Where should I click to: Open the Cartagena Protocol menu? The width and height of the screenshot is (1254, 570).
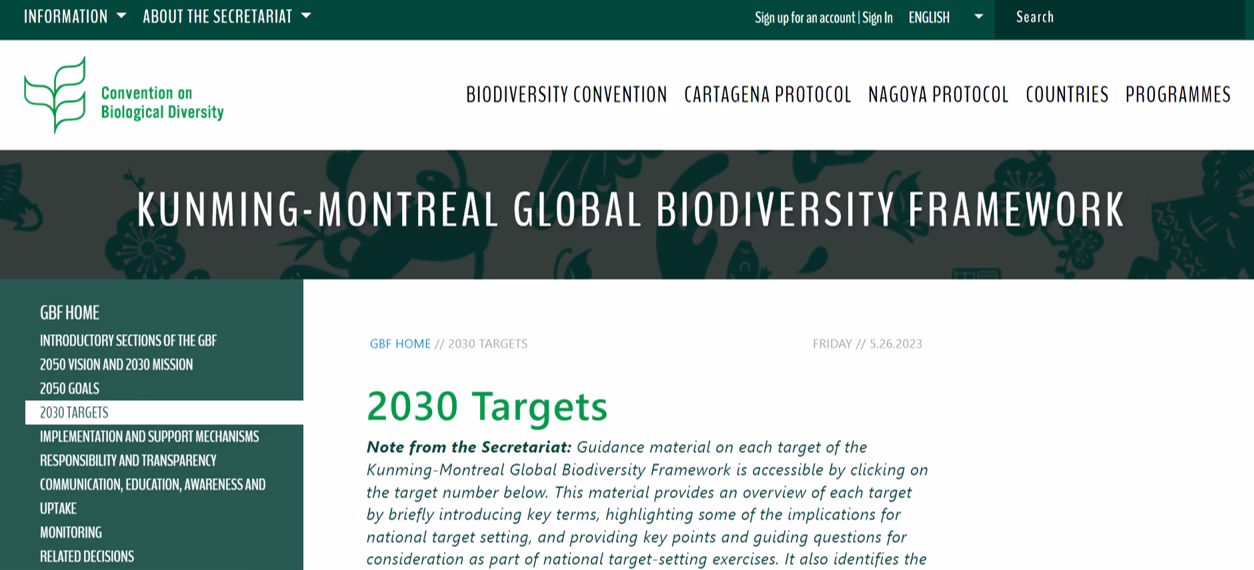(767, 95)
